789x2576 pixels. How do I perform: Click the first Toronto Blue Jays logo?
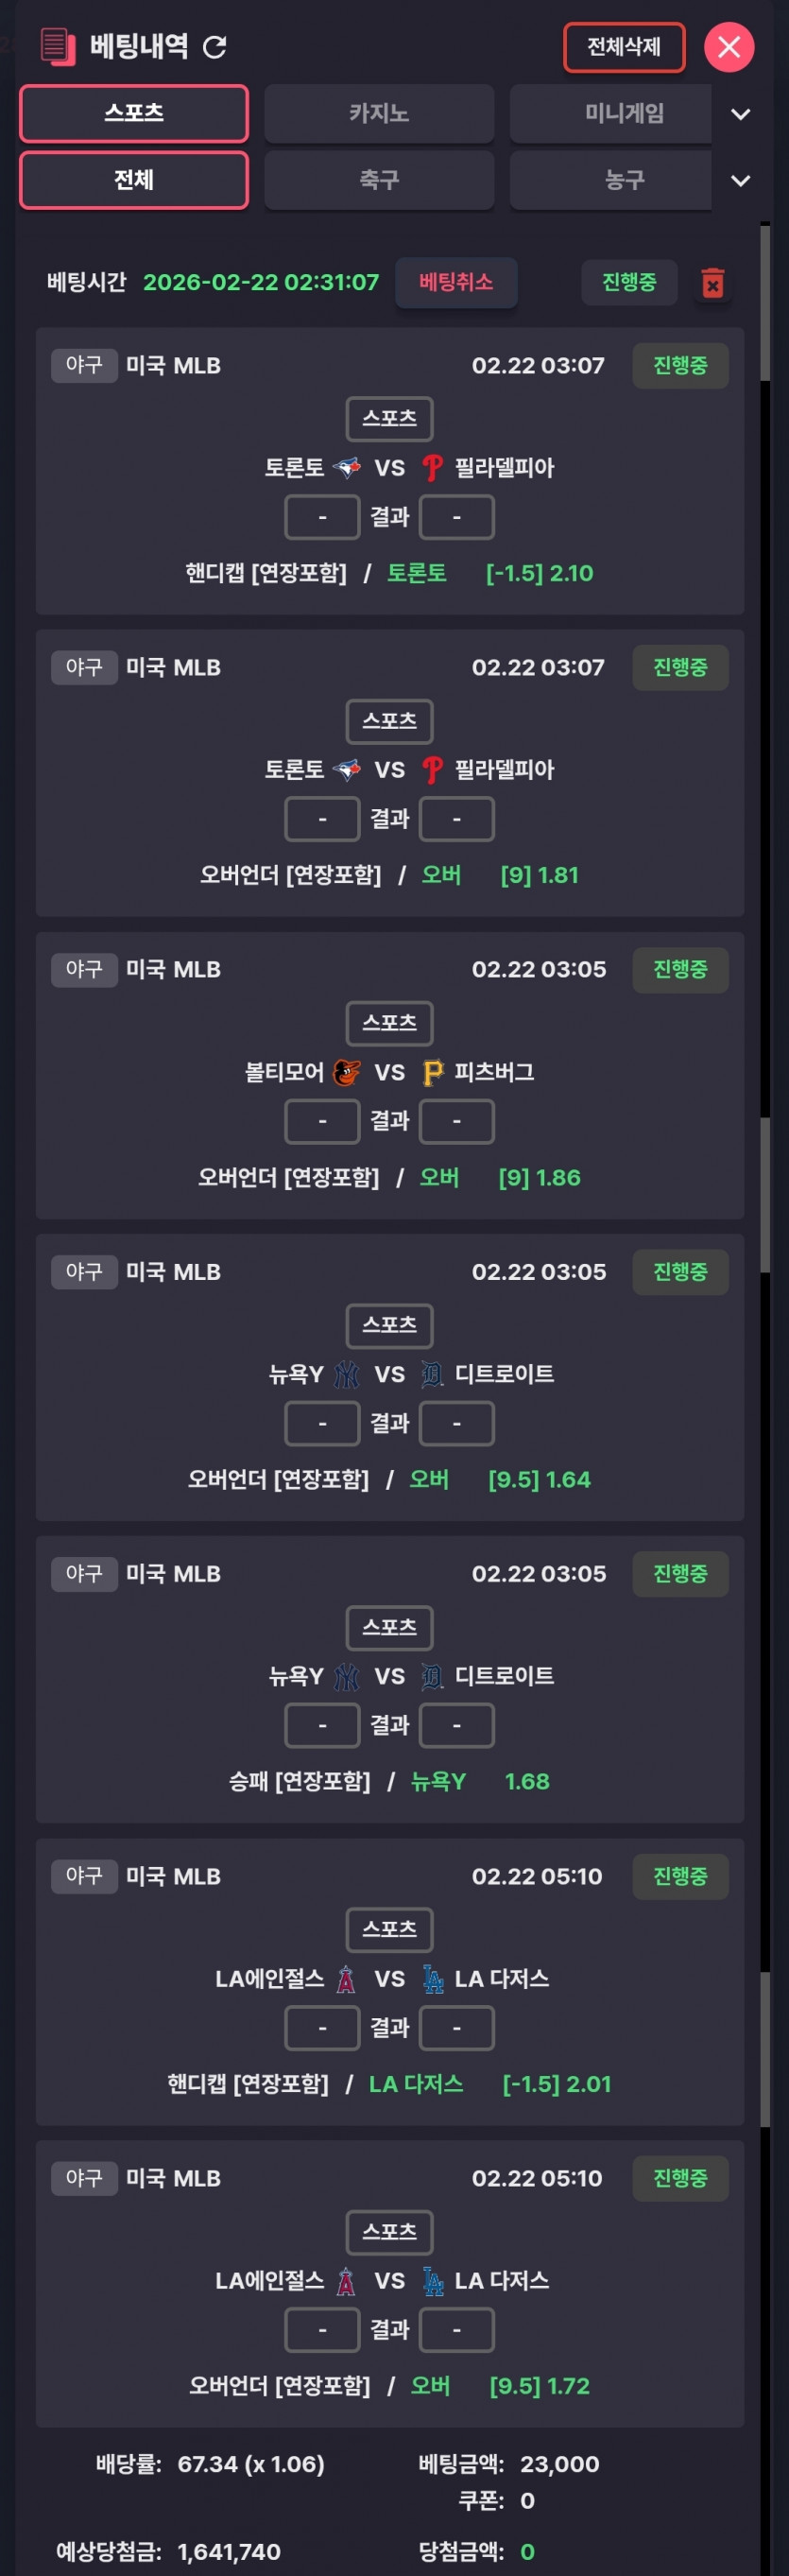346,467
